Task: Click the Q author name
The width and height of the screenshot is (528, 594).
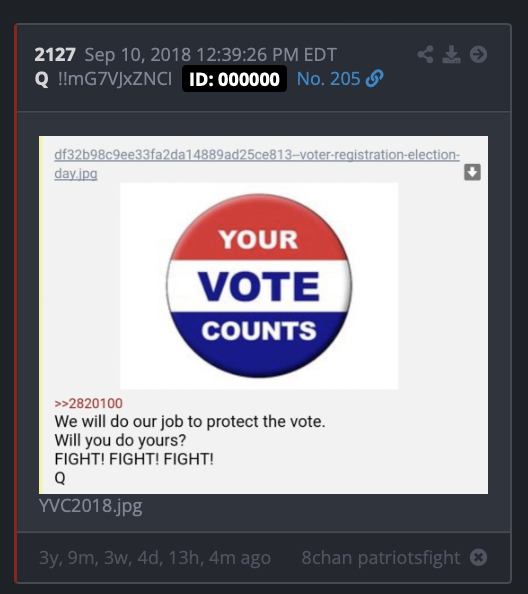Action: click(42, 79)
